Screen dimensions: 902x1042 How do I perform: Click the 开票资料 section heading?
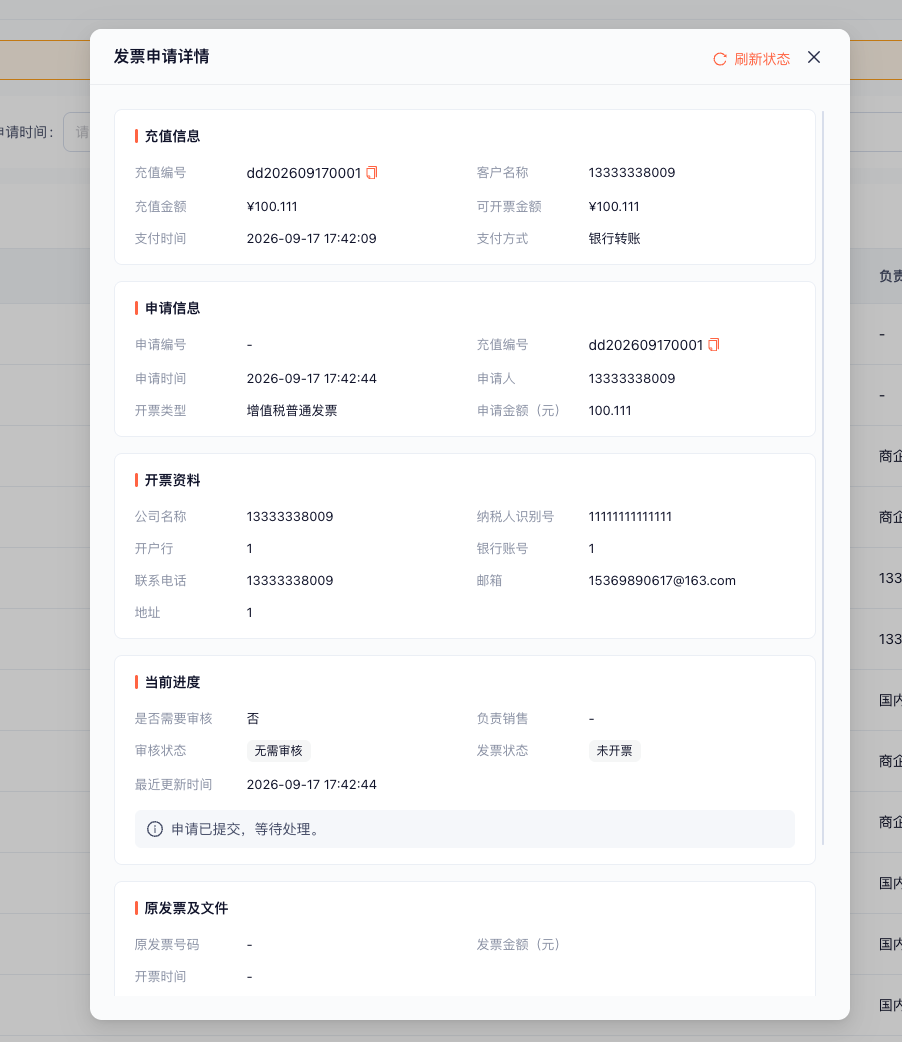pyautogui.click(x=172, y=480)
